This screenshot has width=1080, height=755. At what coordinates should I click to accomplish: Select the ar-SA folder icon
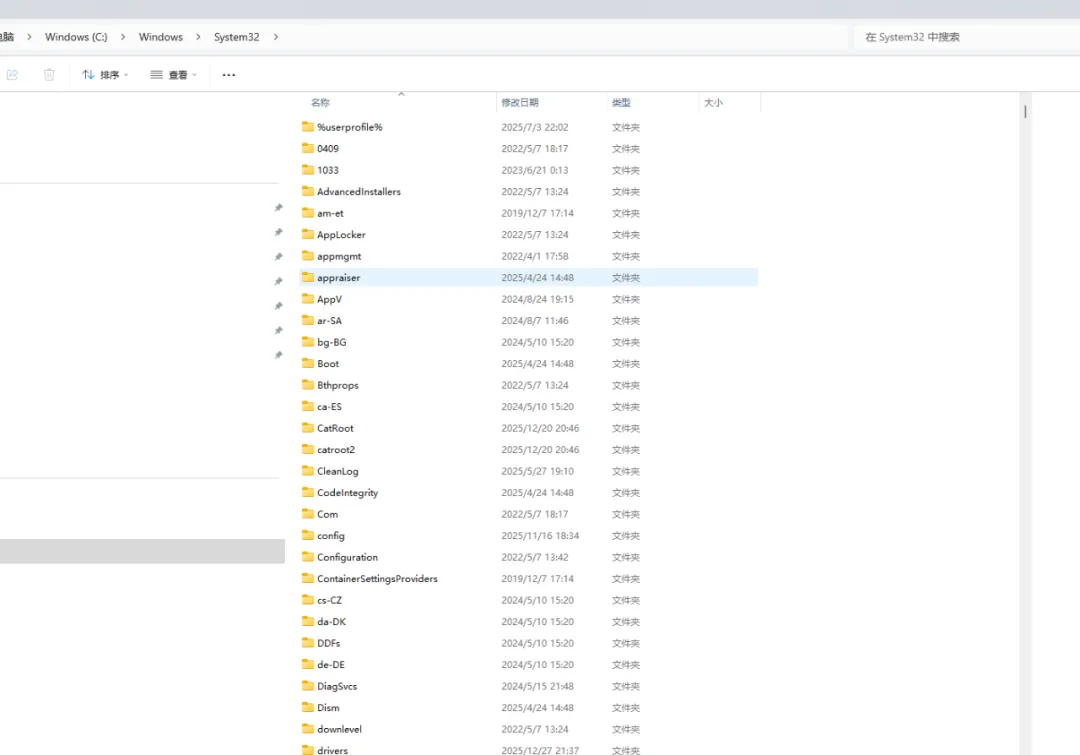(x=308, y=320)
